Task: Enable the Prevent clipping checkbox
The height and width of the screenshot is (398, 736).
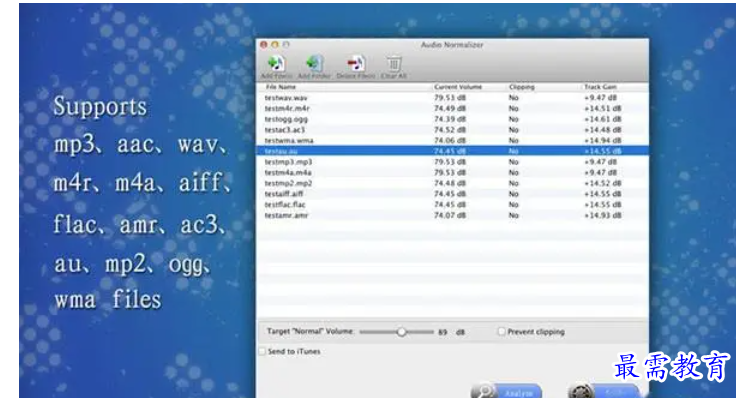Action: [x=501, y=331]
